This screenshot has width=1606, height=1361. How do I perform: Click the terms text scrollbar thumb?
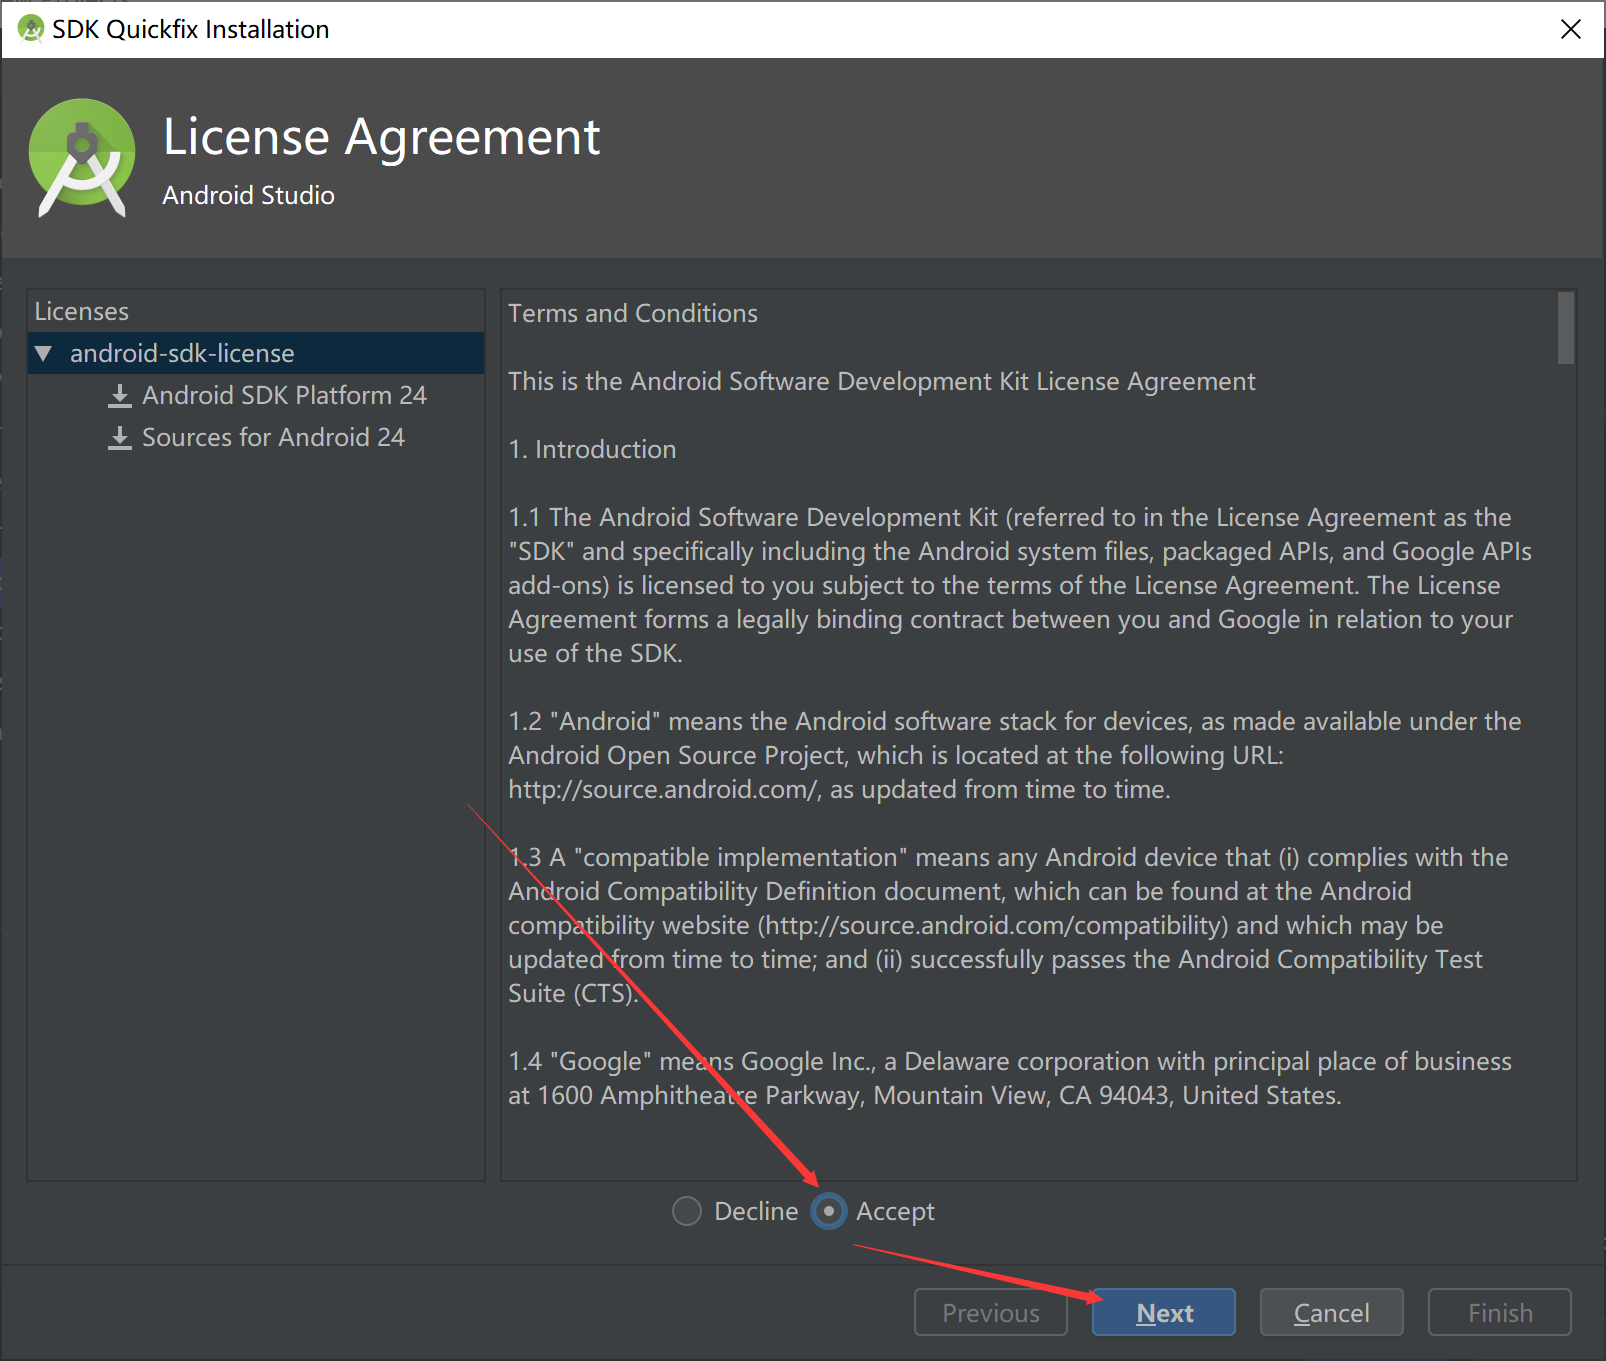[x=1565, y=328]
